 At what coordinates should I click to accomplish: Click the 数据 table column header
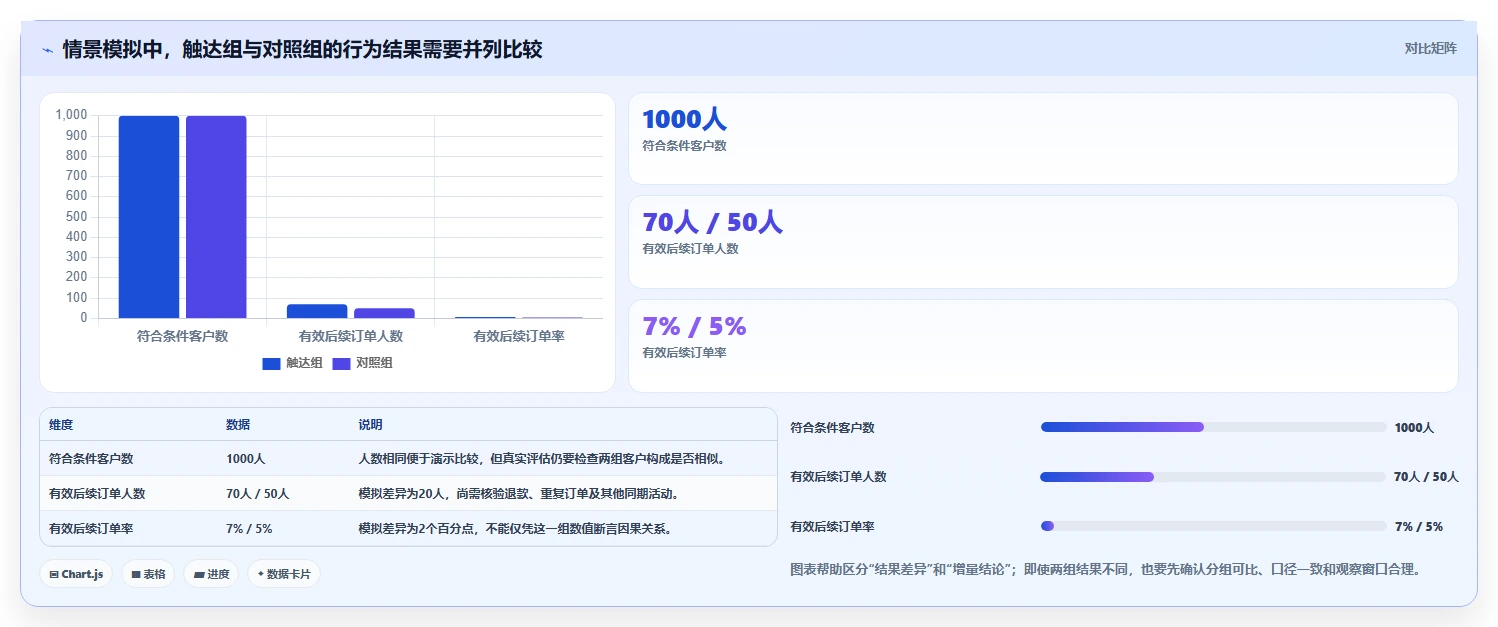[238, 425]
